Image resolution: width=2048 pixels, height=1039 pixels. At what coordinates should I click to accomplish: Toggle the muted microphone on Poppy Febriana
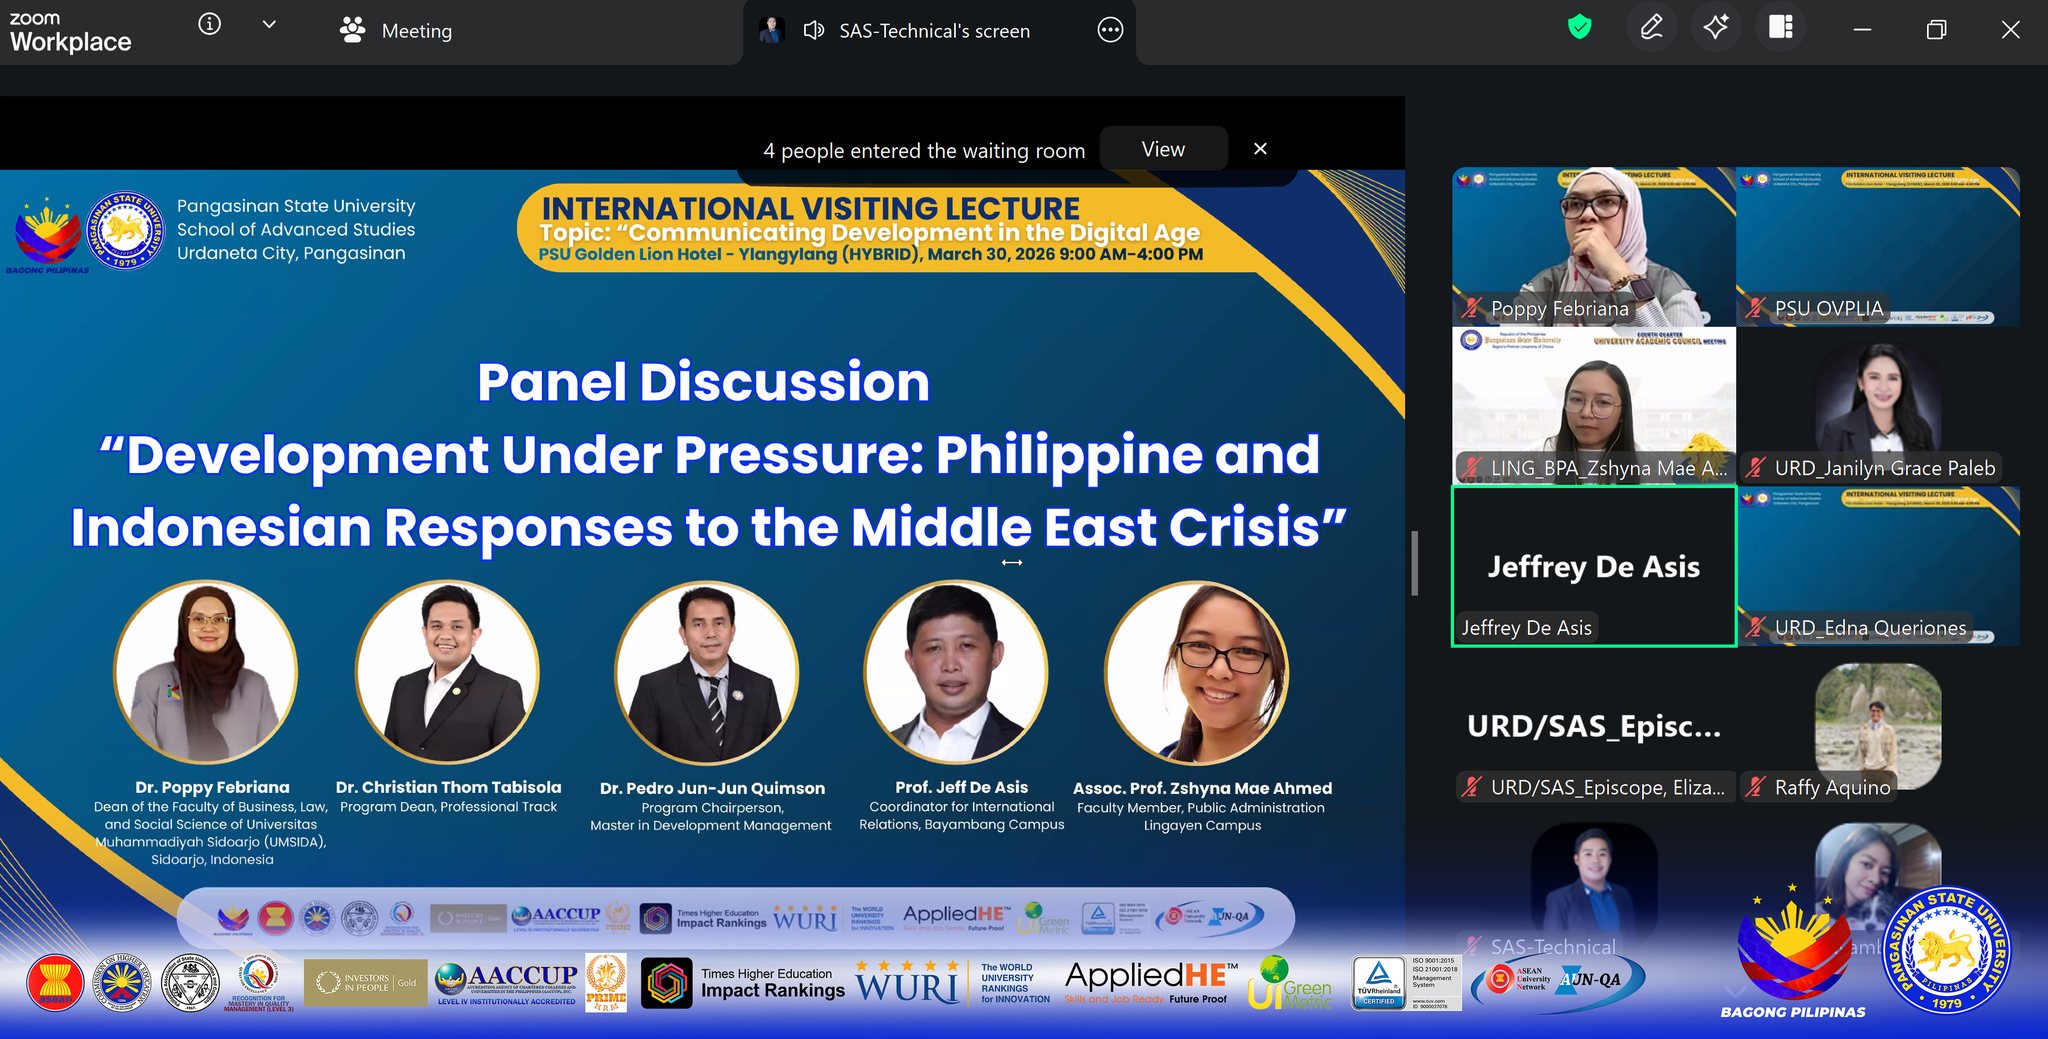click(x=1471, y=309)
